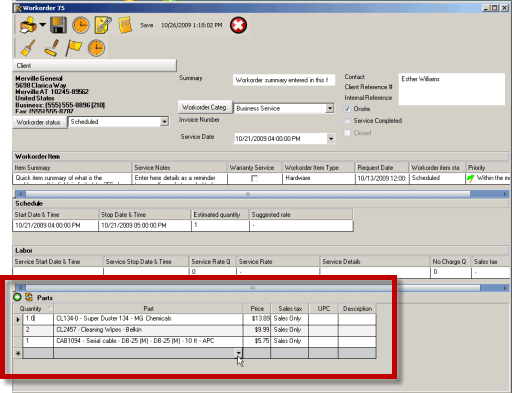Viewport: 512px width, 393px height.
Task: Click the new row asterisk selector in Parts
Action: click(x=18, y=353)
